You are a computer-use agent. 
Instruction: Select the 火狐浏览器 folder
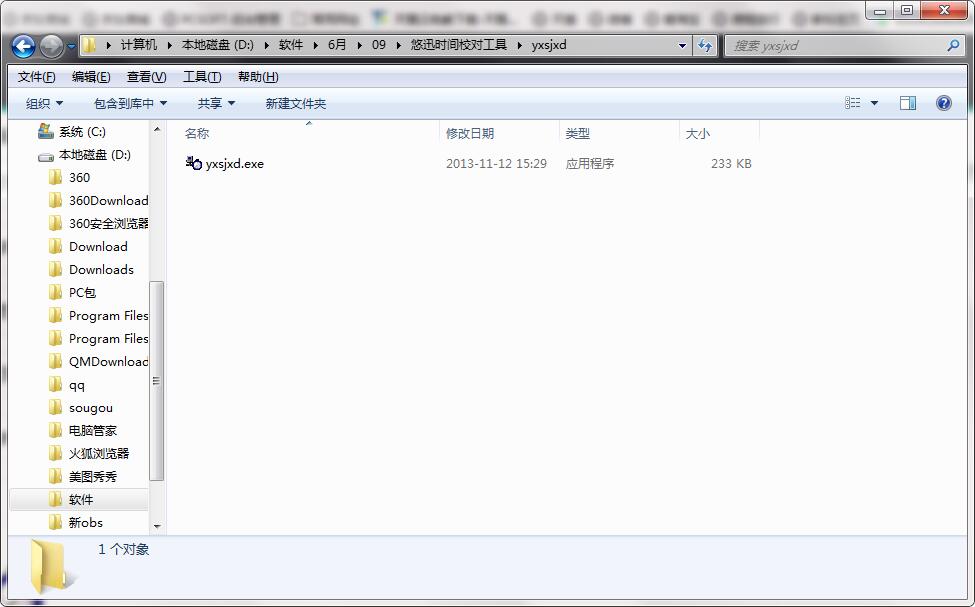tap(98, 453)
